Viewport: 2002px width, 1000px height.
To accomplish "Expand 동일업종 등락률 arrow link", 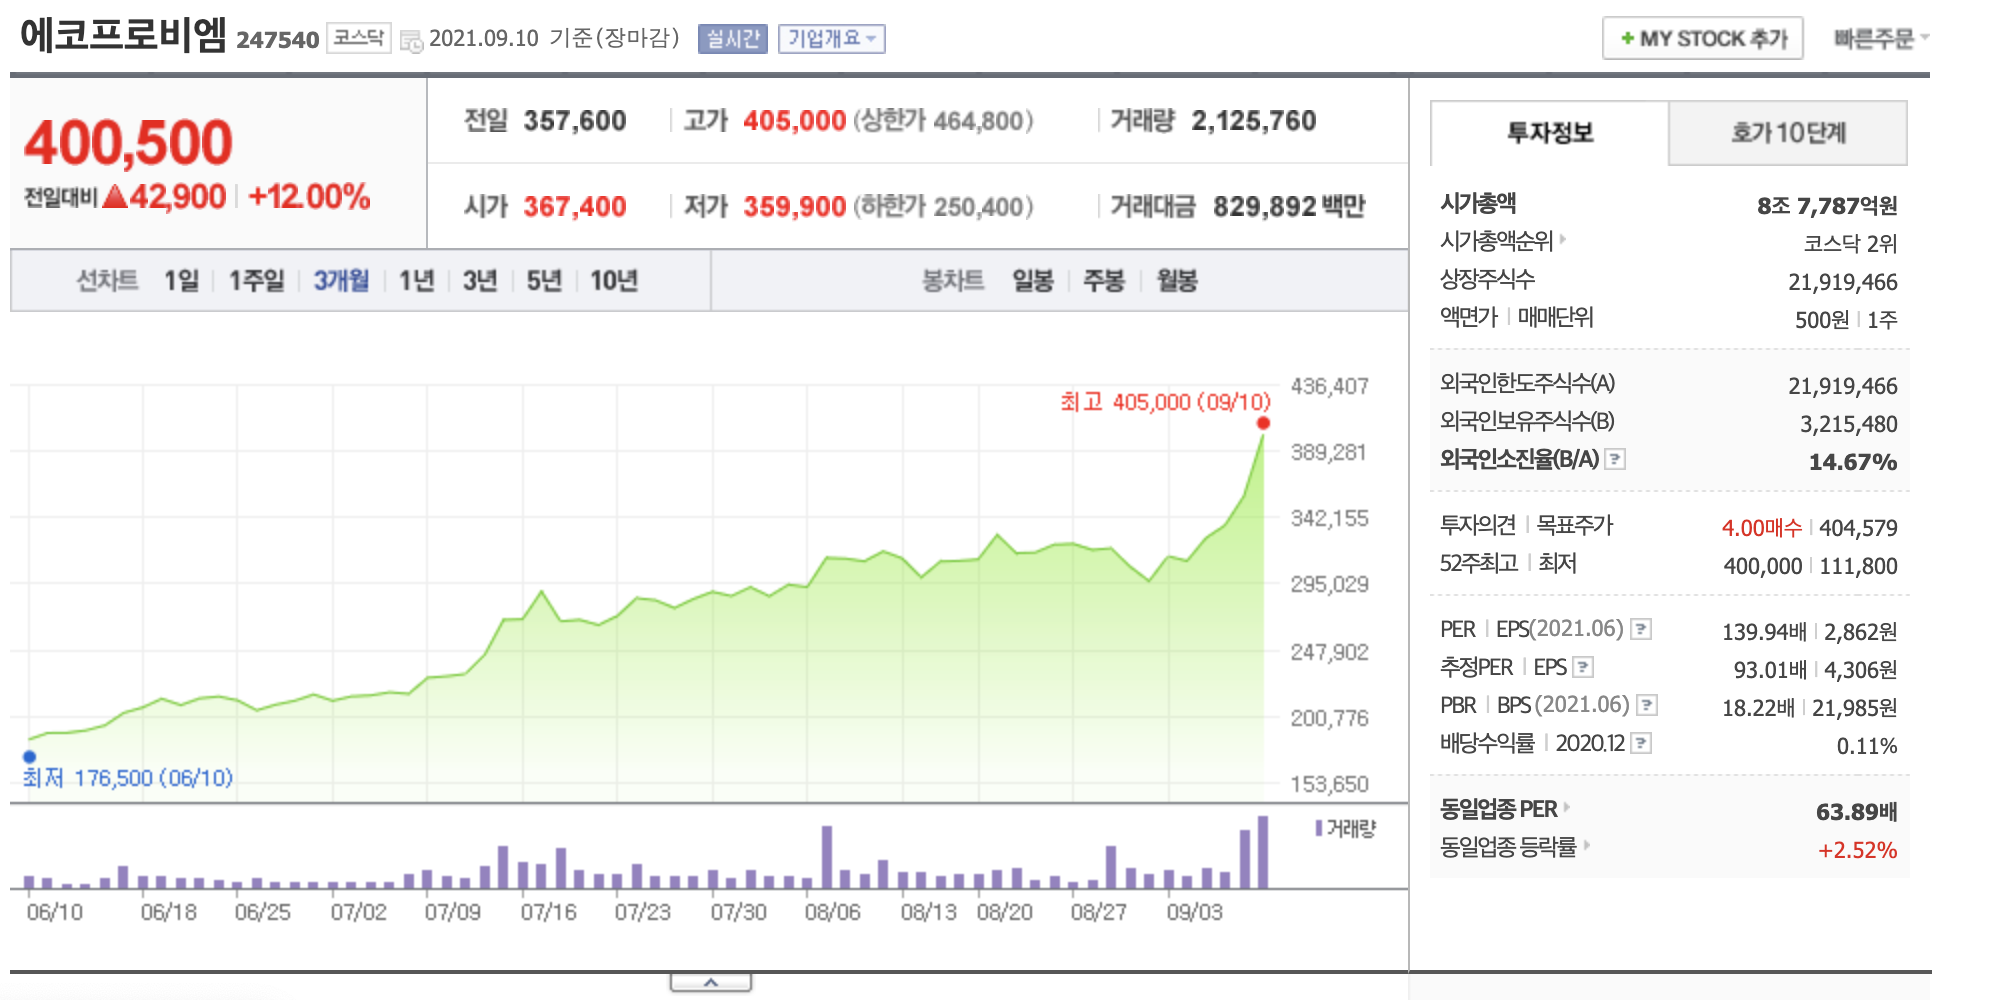I will (1586, 845).
